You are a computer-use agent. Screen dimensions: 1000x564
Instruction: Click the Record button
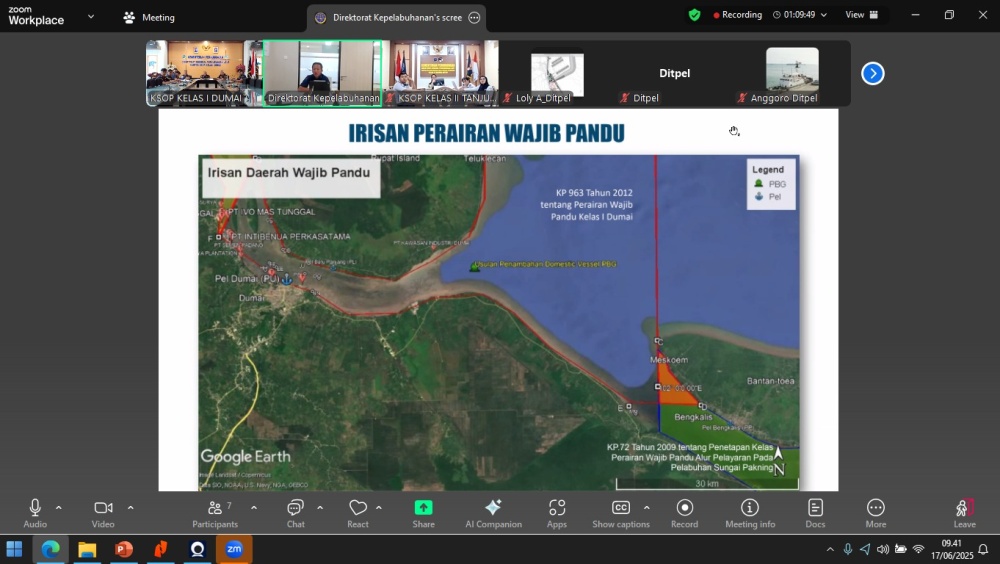click(684, 513)
